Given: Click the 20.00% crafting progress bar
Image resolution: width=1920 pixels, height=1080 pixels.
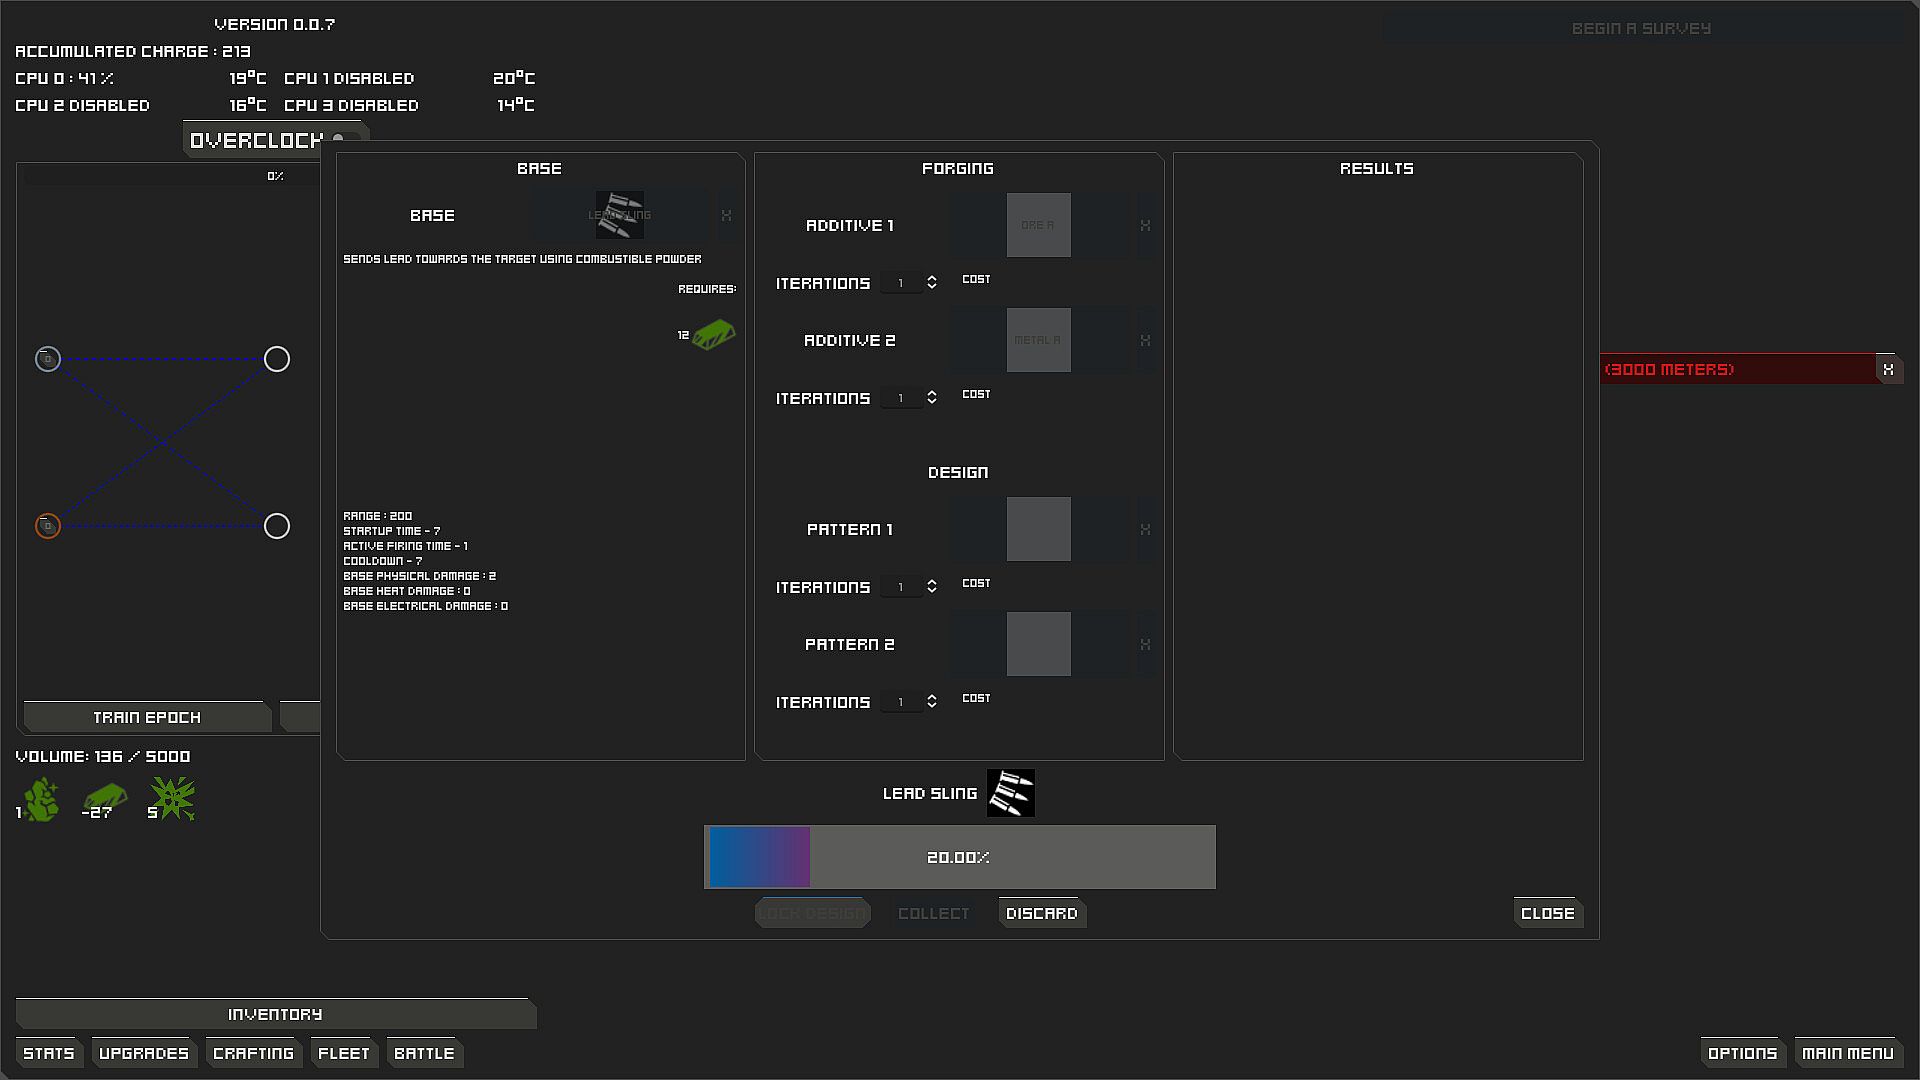Looking at the screenshot, I should [x=959, y=857].
